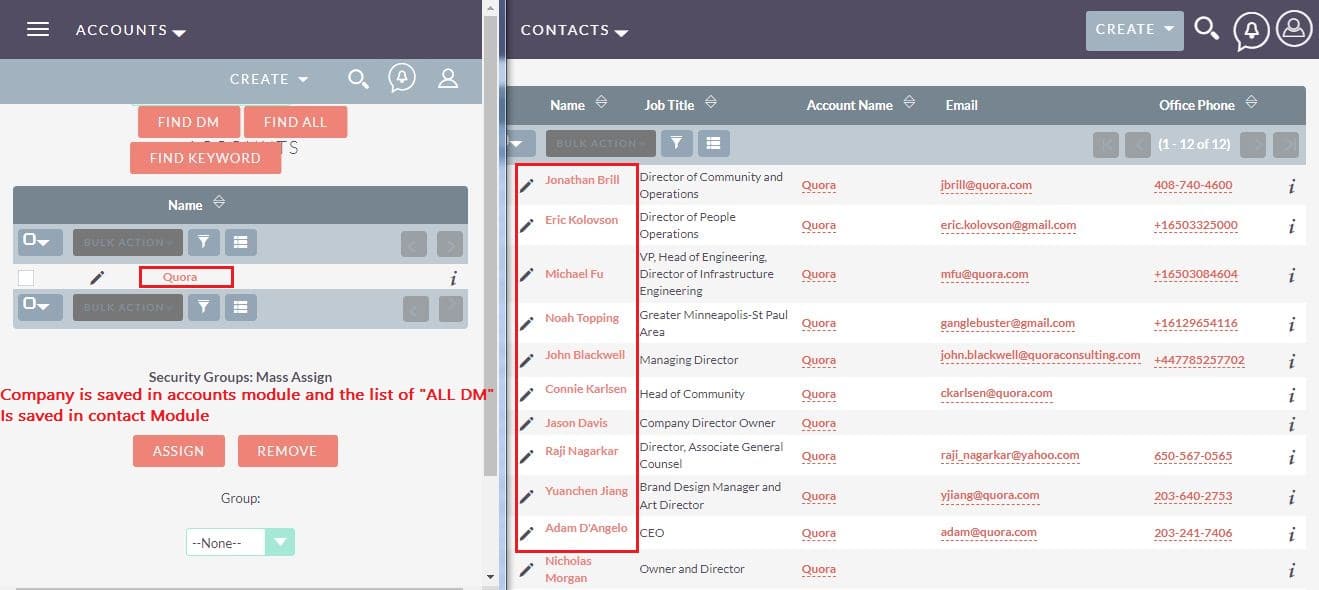Open select-all dropdown below Quora row

pyautogui.click(x=40, y=307)
